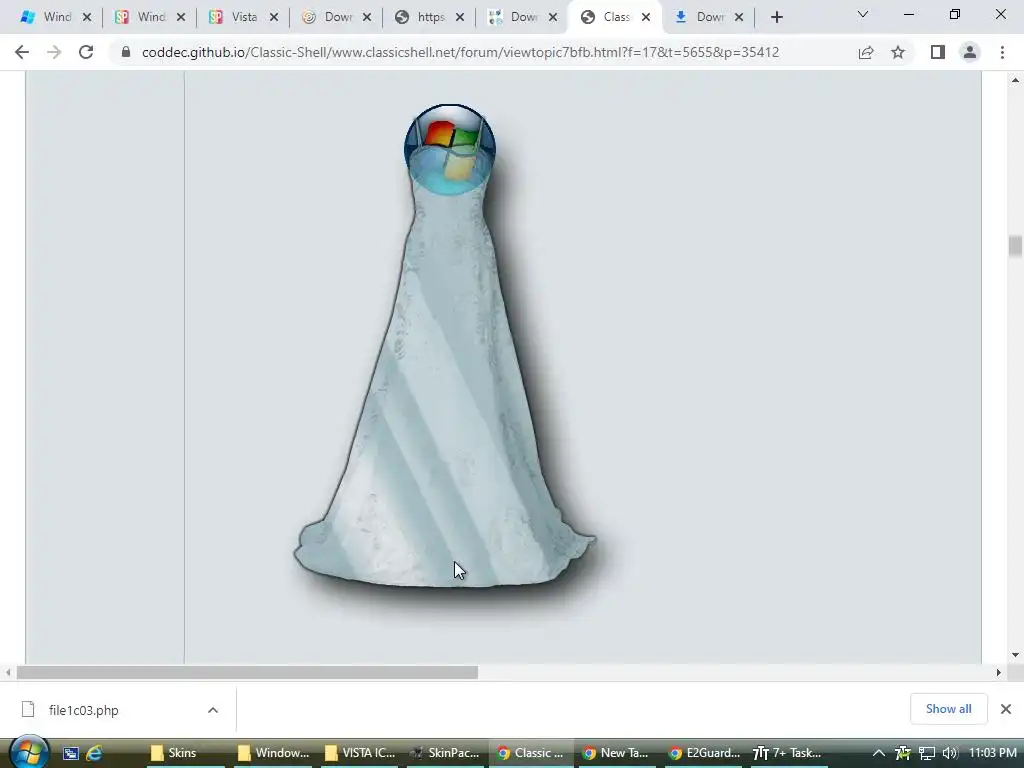Image resolution: width=1024 pixels, height=768 pixels.
Task: Click the address bar URL
Action: (x=460, y=52)
